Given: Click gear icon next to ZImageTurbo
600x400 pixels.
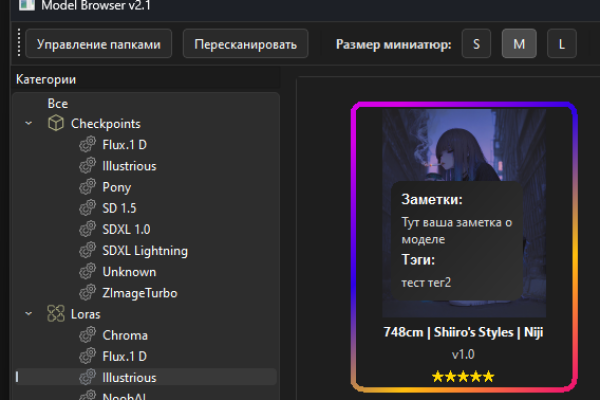Looking at the screenshot, I should pyautogui.click(x=87, y=292).
